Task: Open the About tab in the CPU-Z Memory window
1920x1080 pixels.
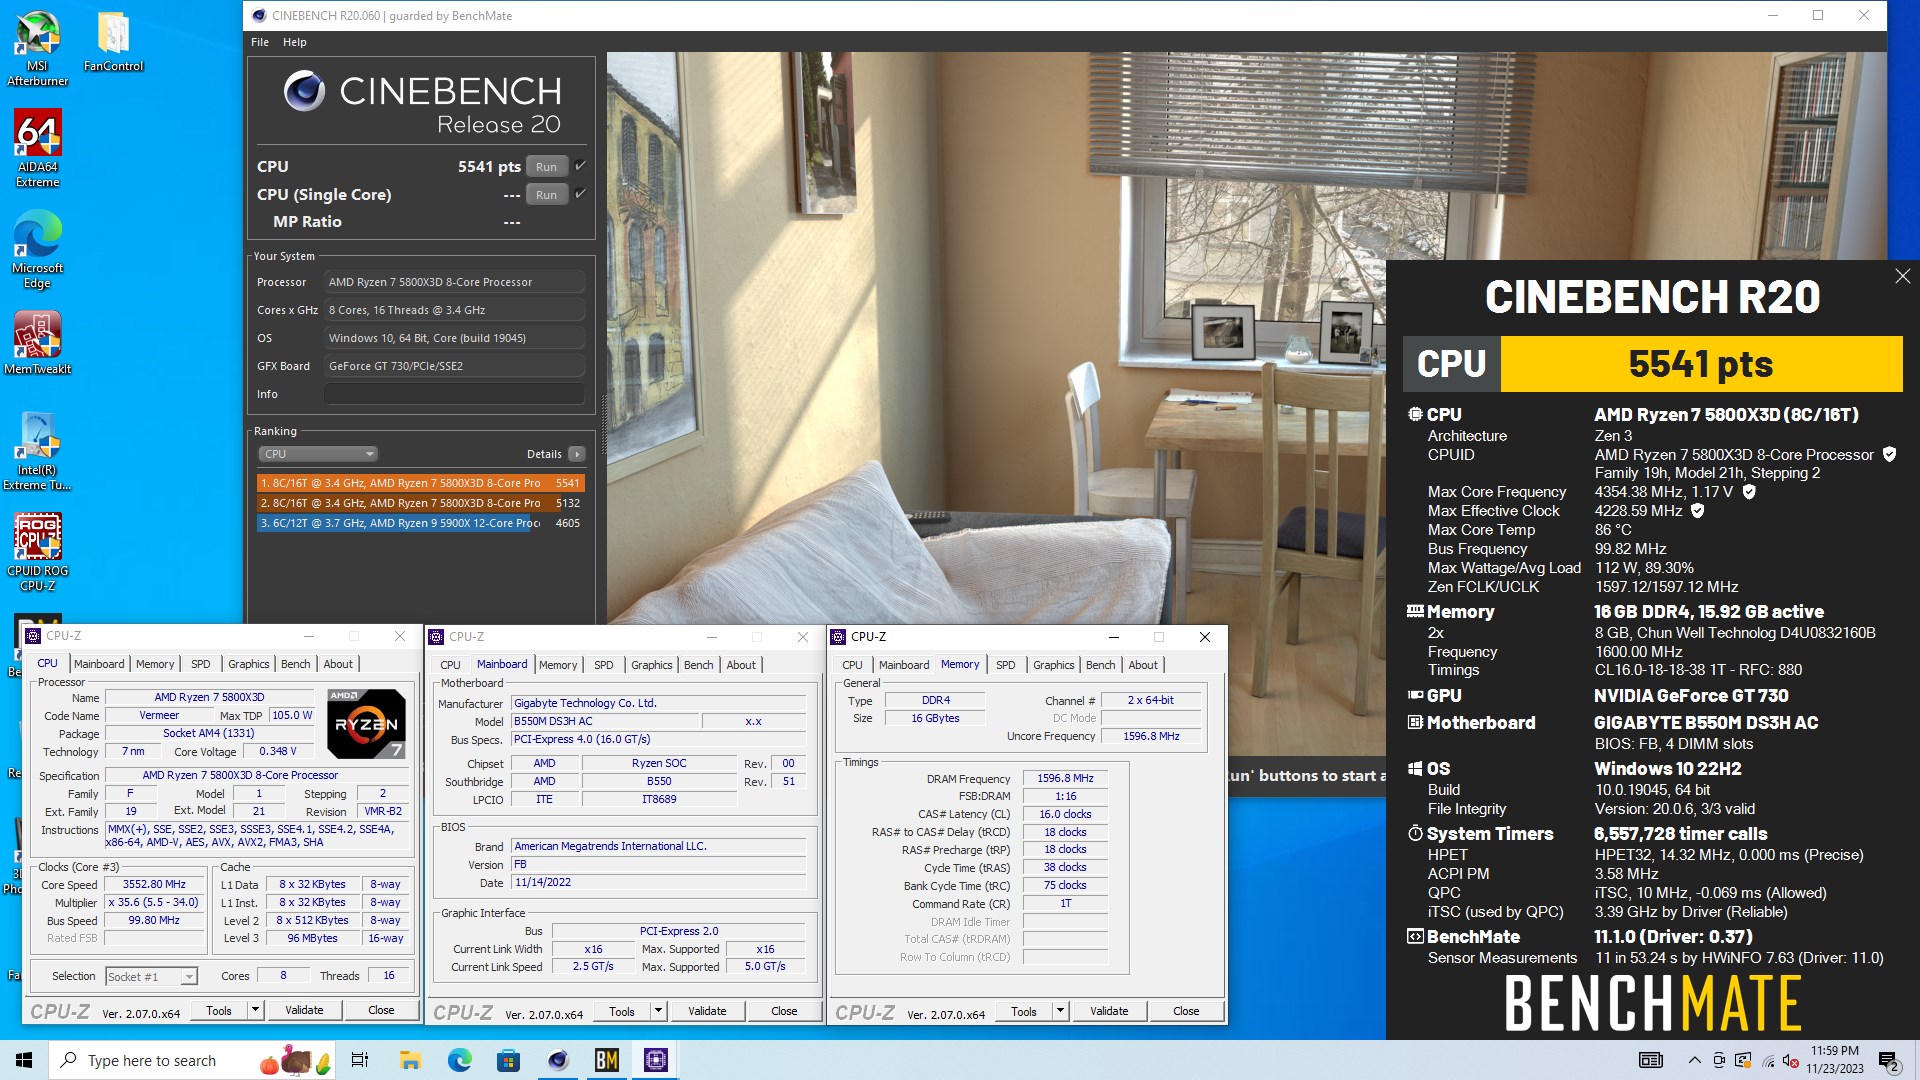Action: (1143, 665)
